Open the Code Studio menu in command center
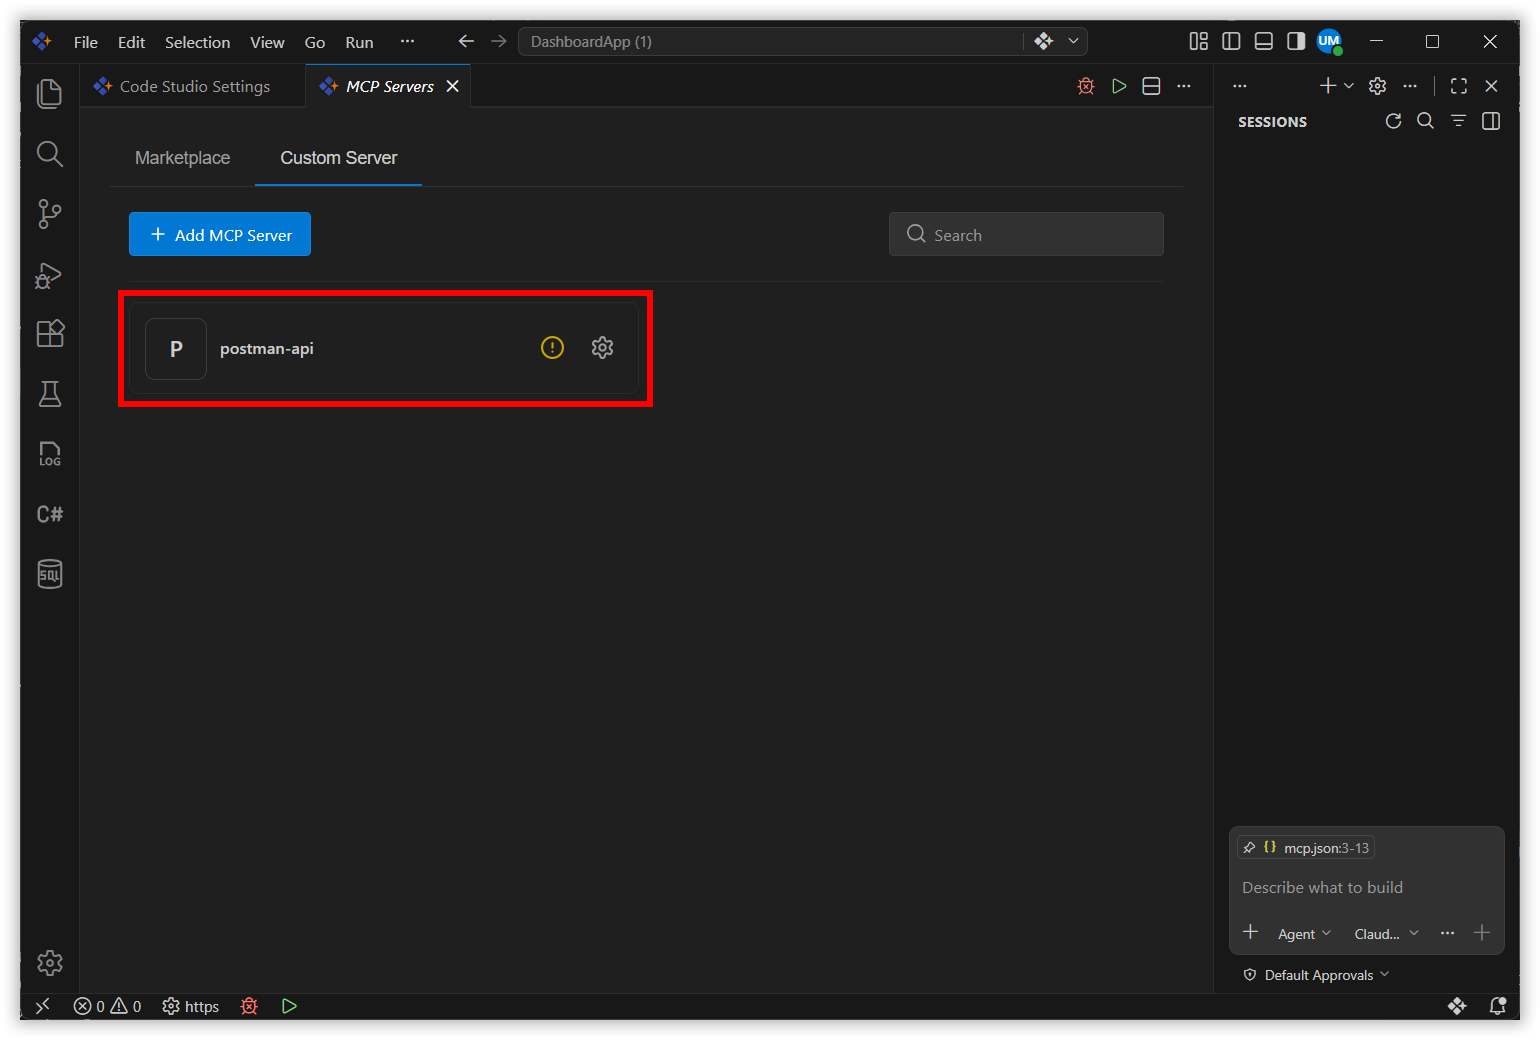The image size is (1540, 1040). click(x=1044, y=41)
